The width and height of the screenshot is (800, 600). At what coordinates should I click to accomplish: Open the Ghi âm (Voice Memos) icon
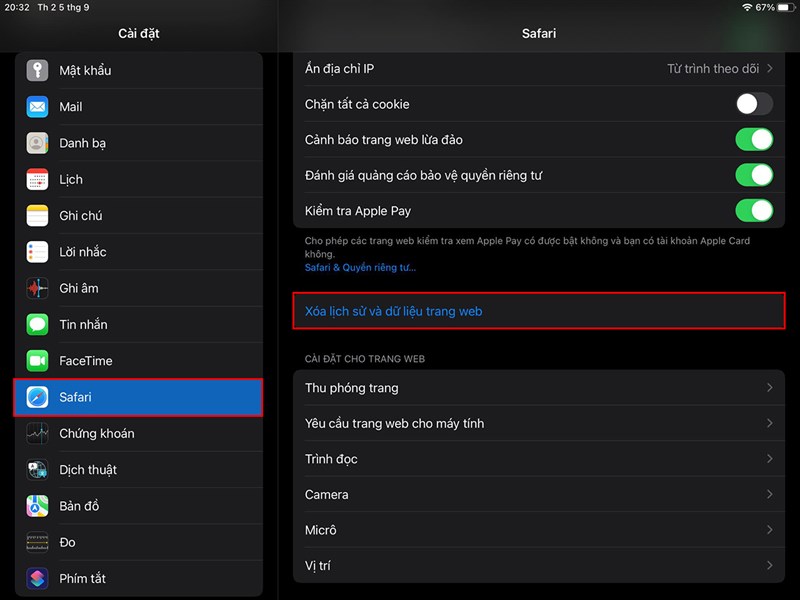pyautogui.click(x=37, y=288)
